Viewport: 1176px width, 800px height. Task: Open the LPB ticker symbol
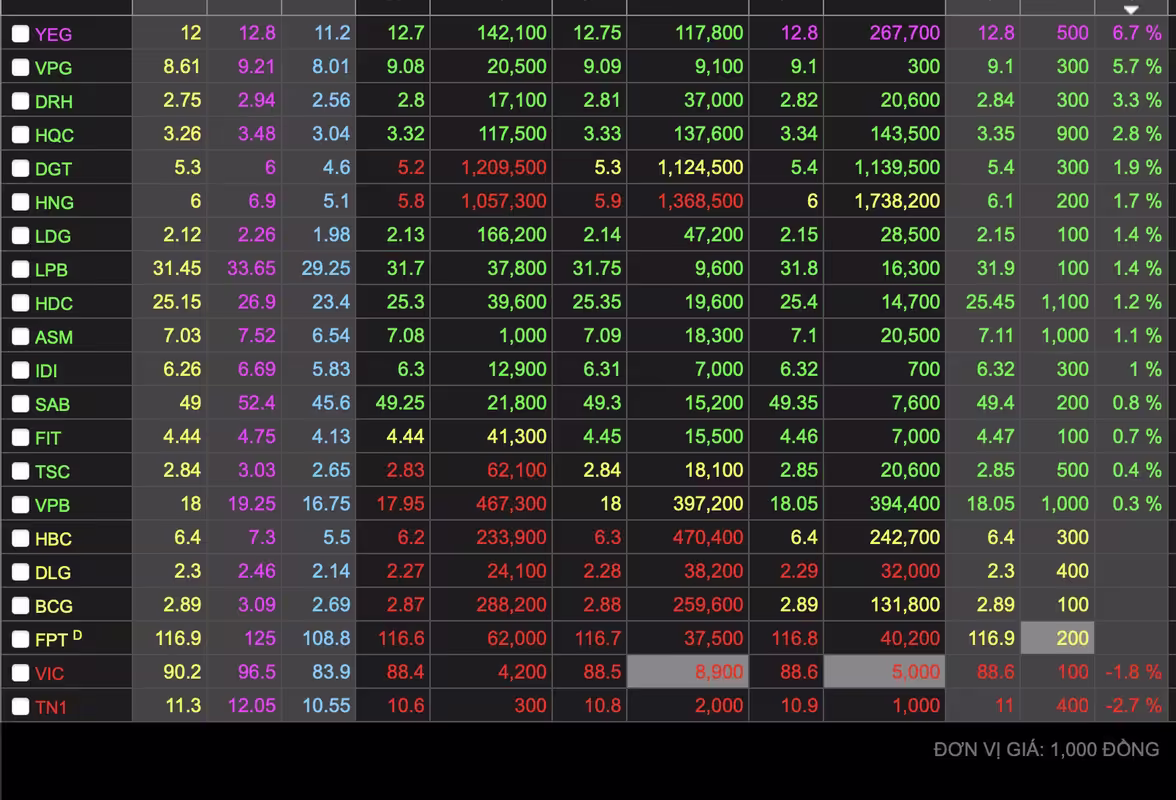51,270
